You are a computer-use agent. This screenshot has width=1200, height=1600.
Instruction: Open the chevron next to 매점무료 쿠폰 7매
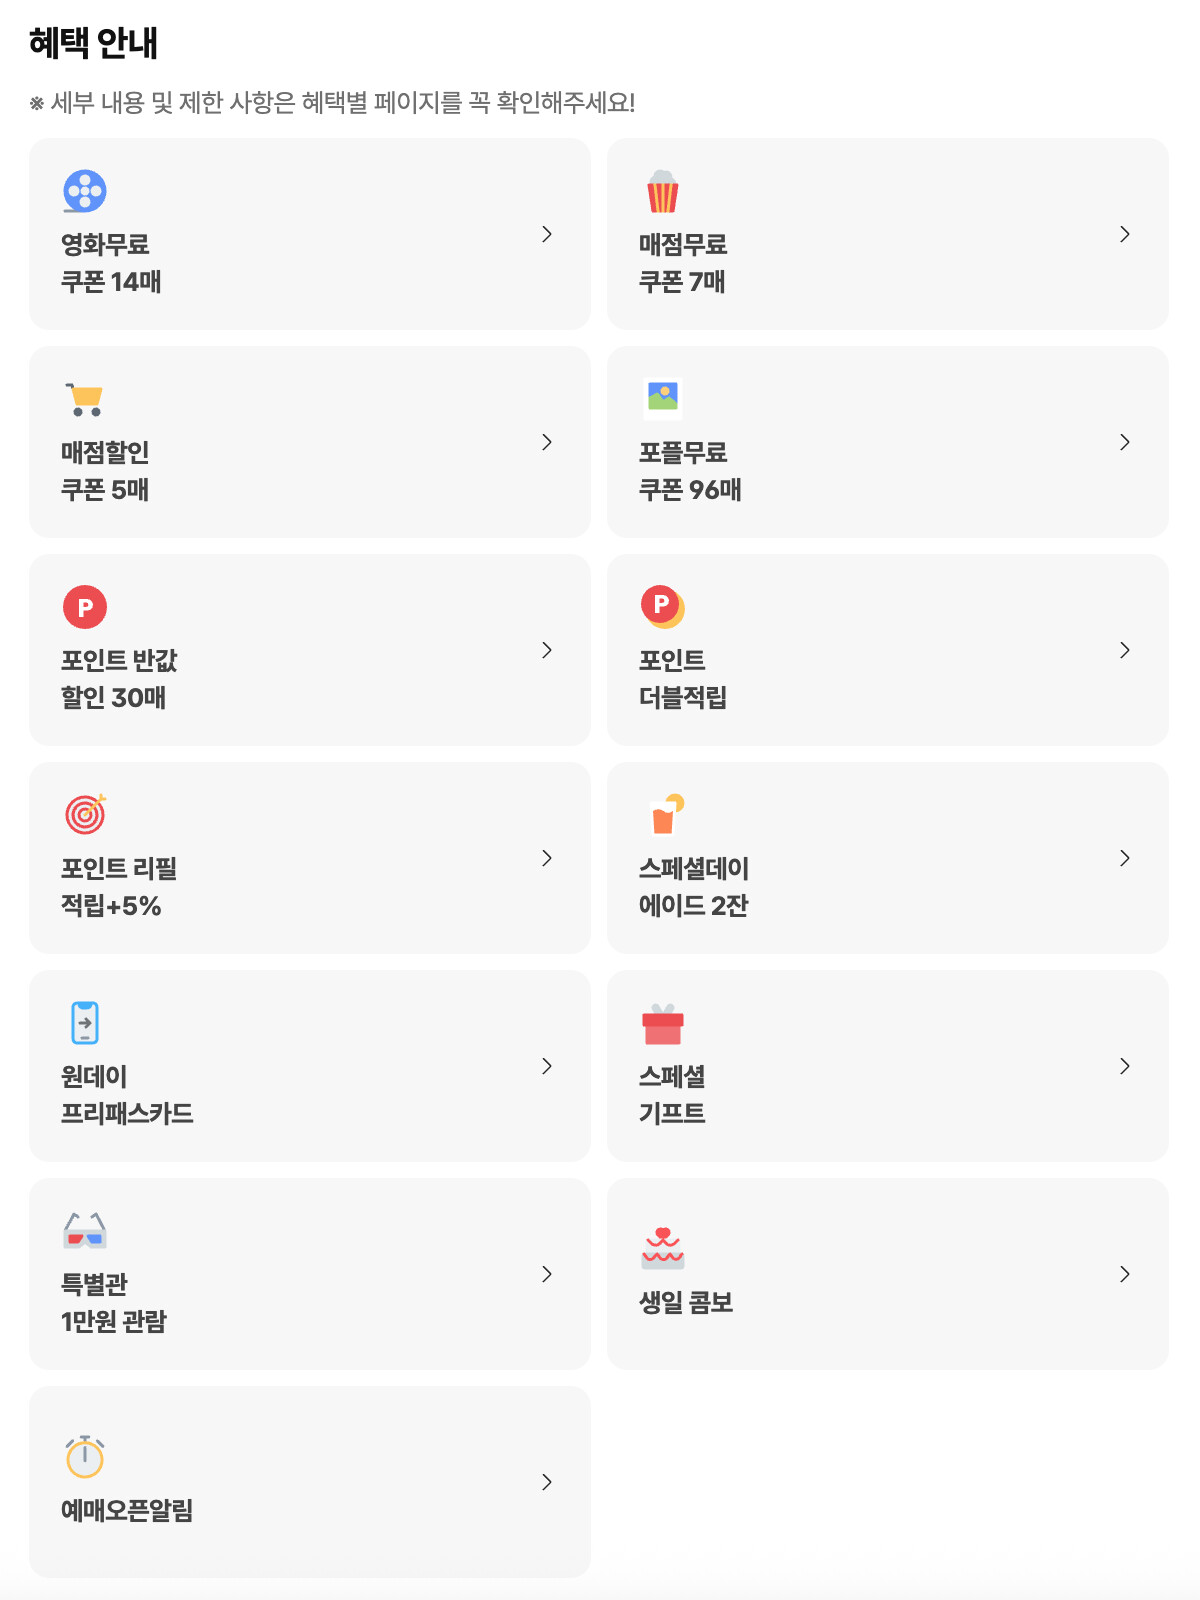click(x=1125, y=234)
